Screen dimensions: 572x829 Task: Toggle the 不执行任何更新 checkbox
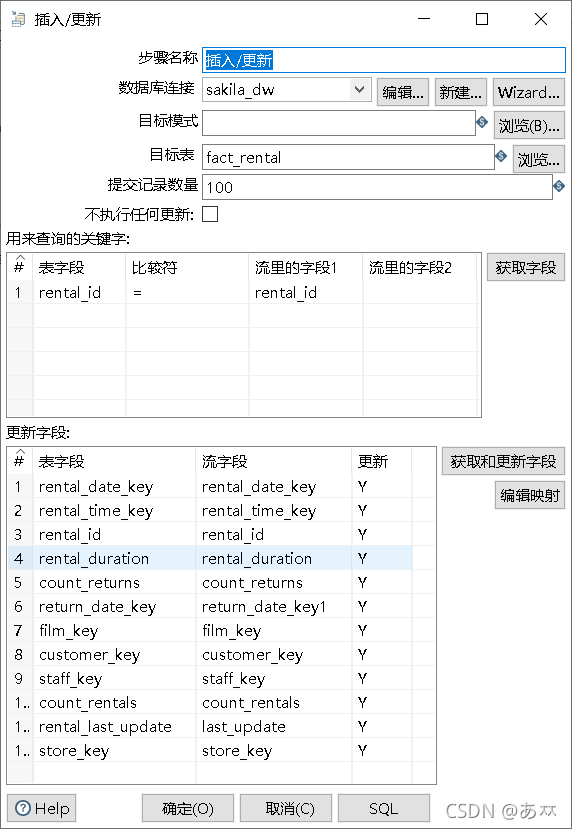pyautogui.click(x=210, y=214)
